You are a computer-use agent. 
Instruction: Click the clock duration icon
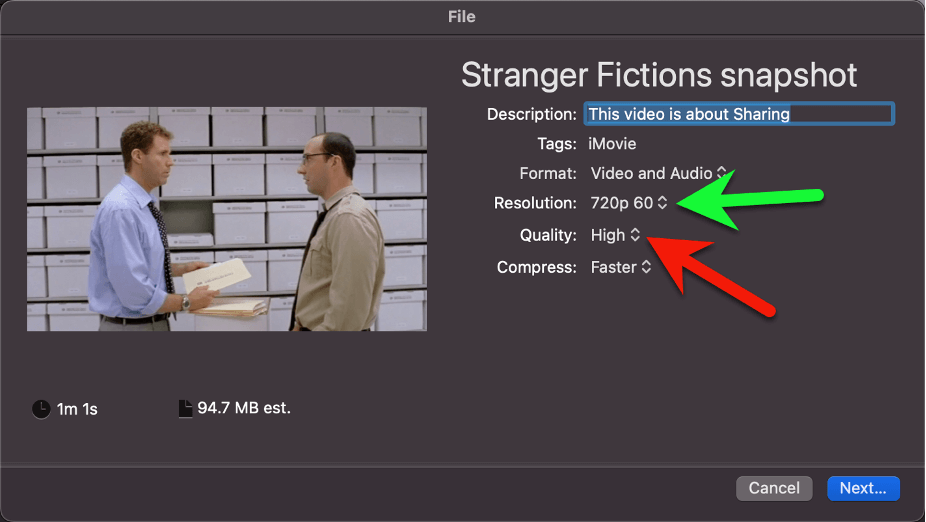[x=41, y=409]
